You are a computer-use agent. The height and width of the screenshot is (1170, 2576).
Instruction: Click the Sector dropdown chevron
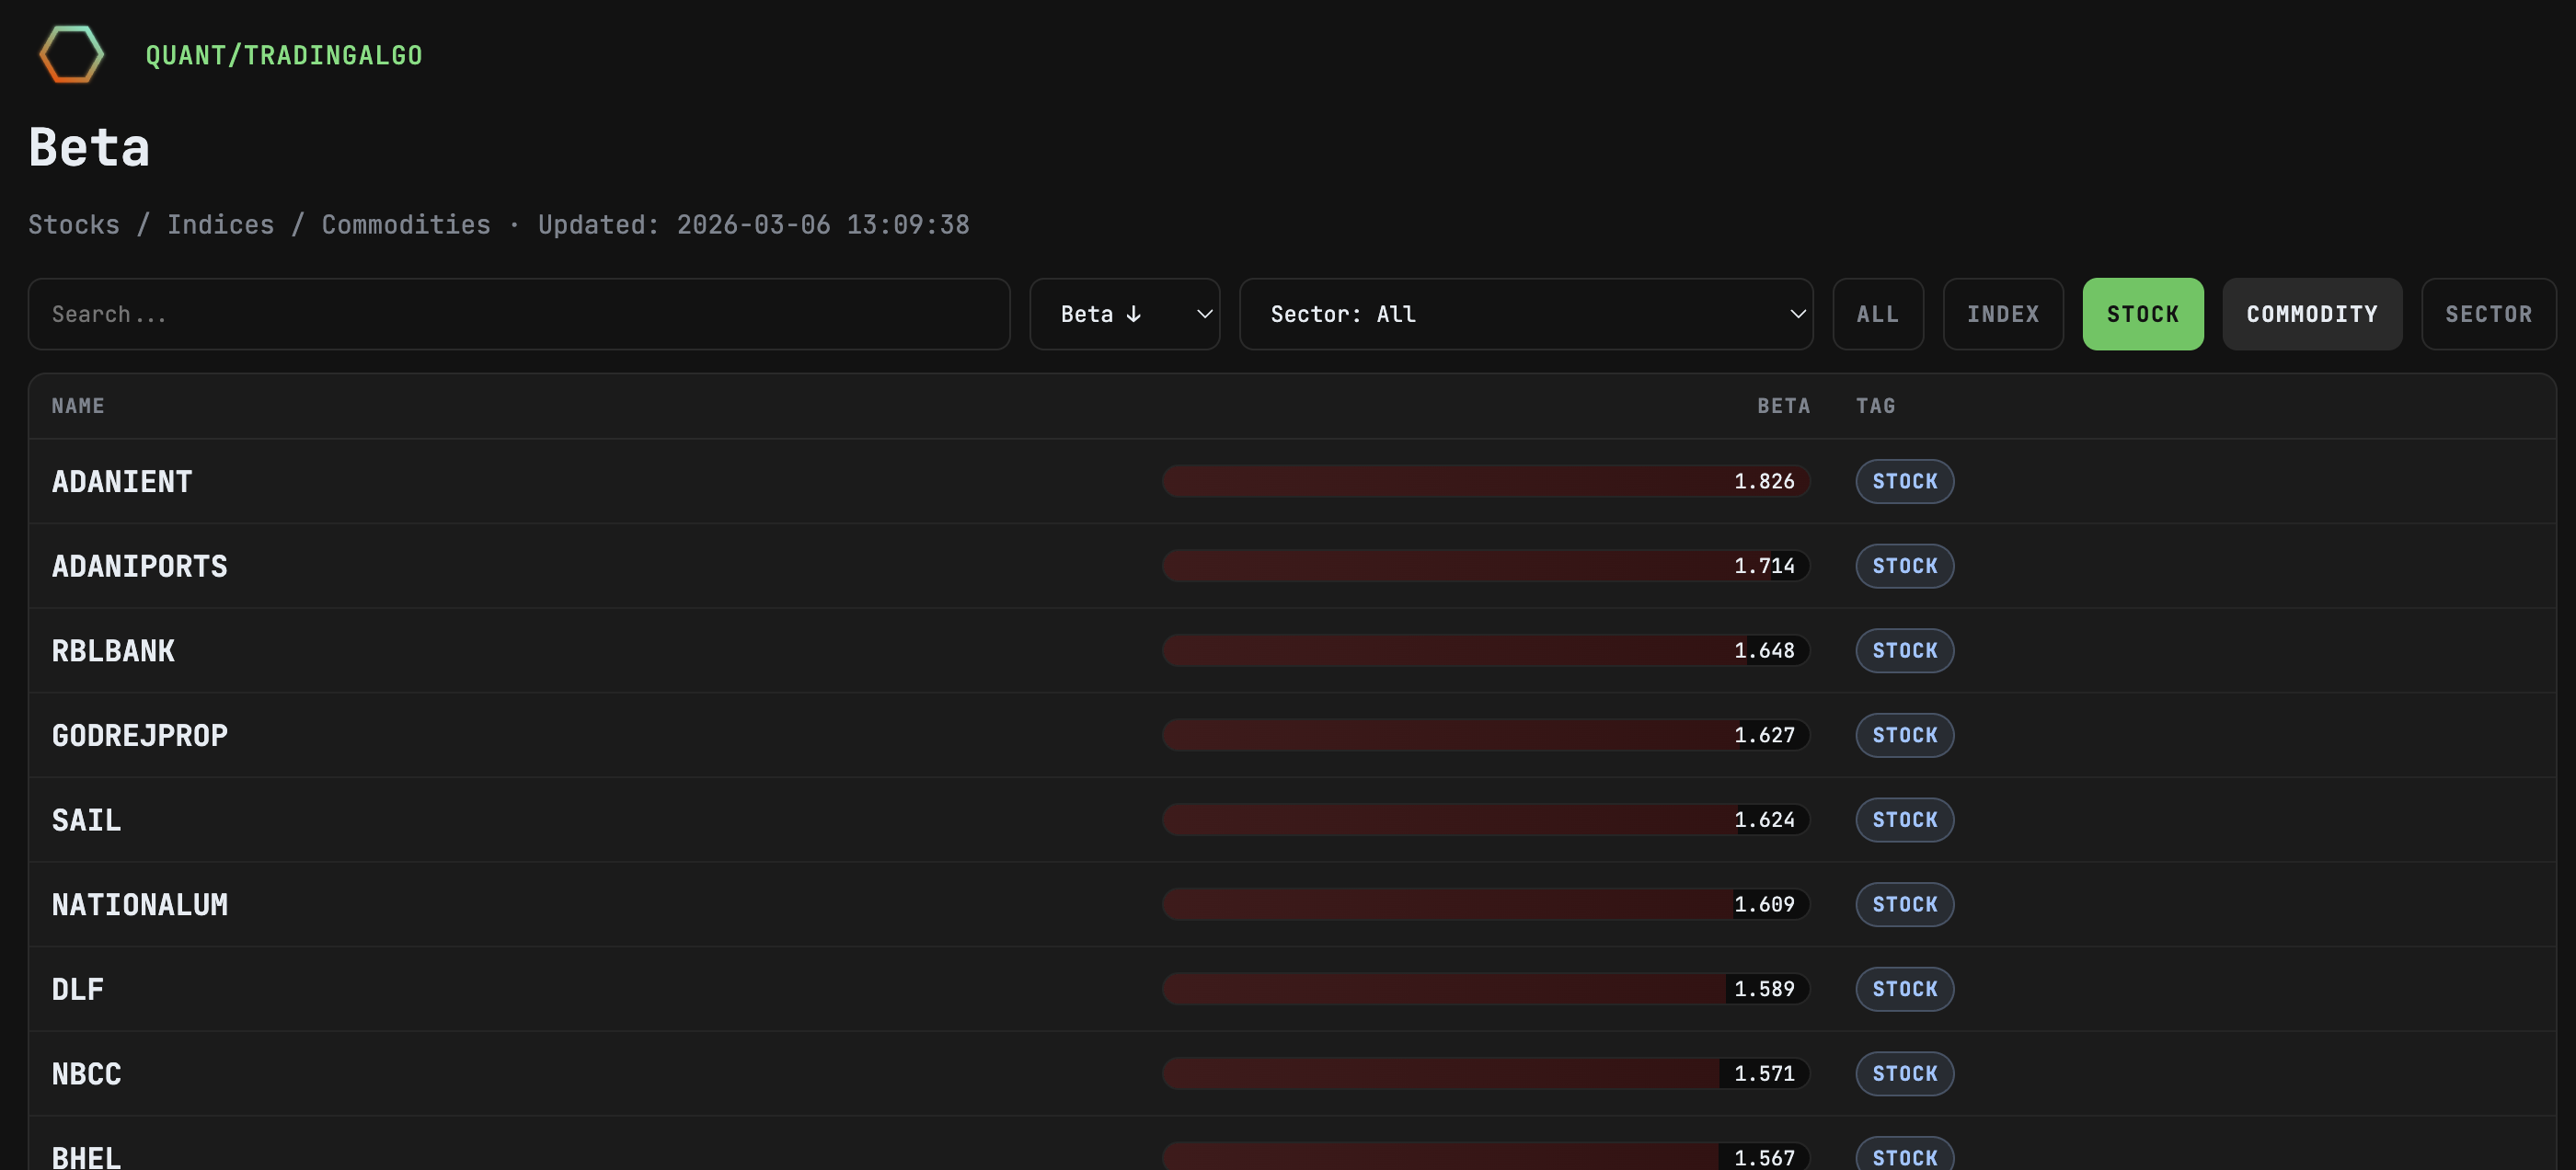(1795, 313)
